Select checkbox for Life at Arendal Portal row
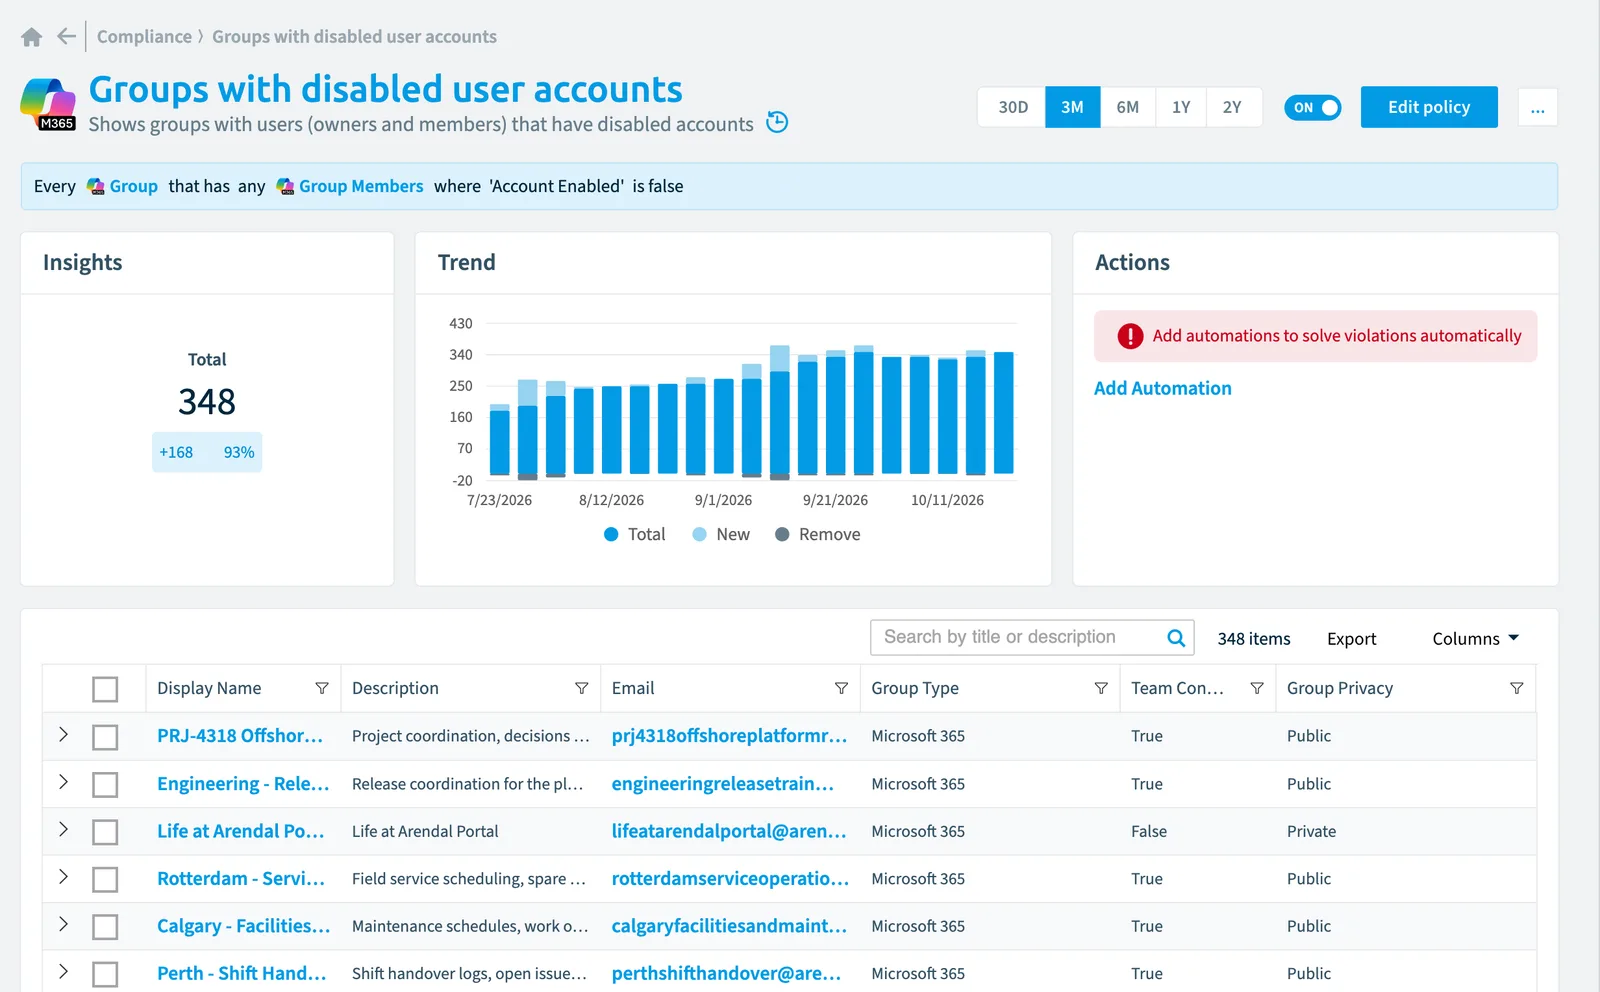 [105, 832]
